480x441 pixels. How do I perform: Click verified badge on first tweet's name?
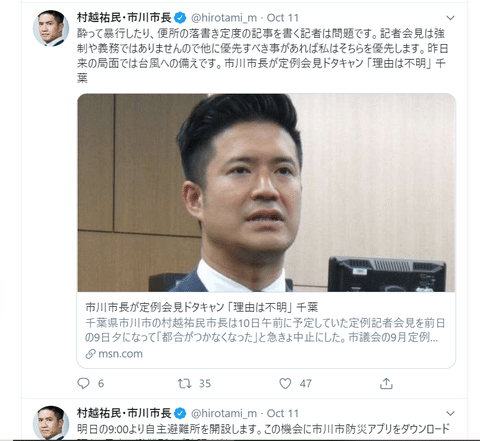180,18
